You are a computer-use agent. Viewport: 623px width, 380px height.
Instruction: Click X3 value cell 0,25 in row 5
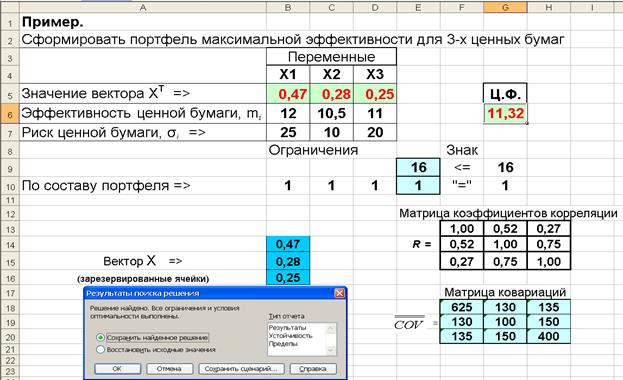coord(375,94)
